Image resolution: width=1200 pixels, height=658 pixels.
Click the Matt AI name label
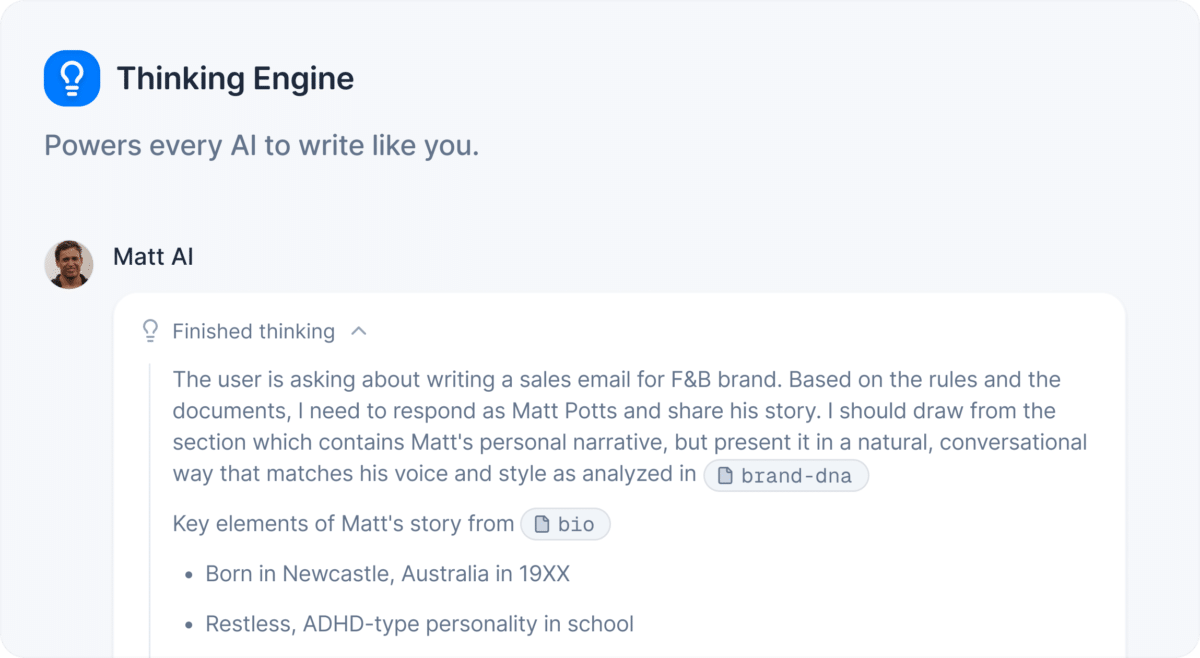coord(153,257)
